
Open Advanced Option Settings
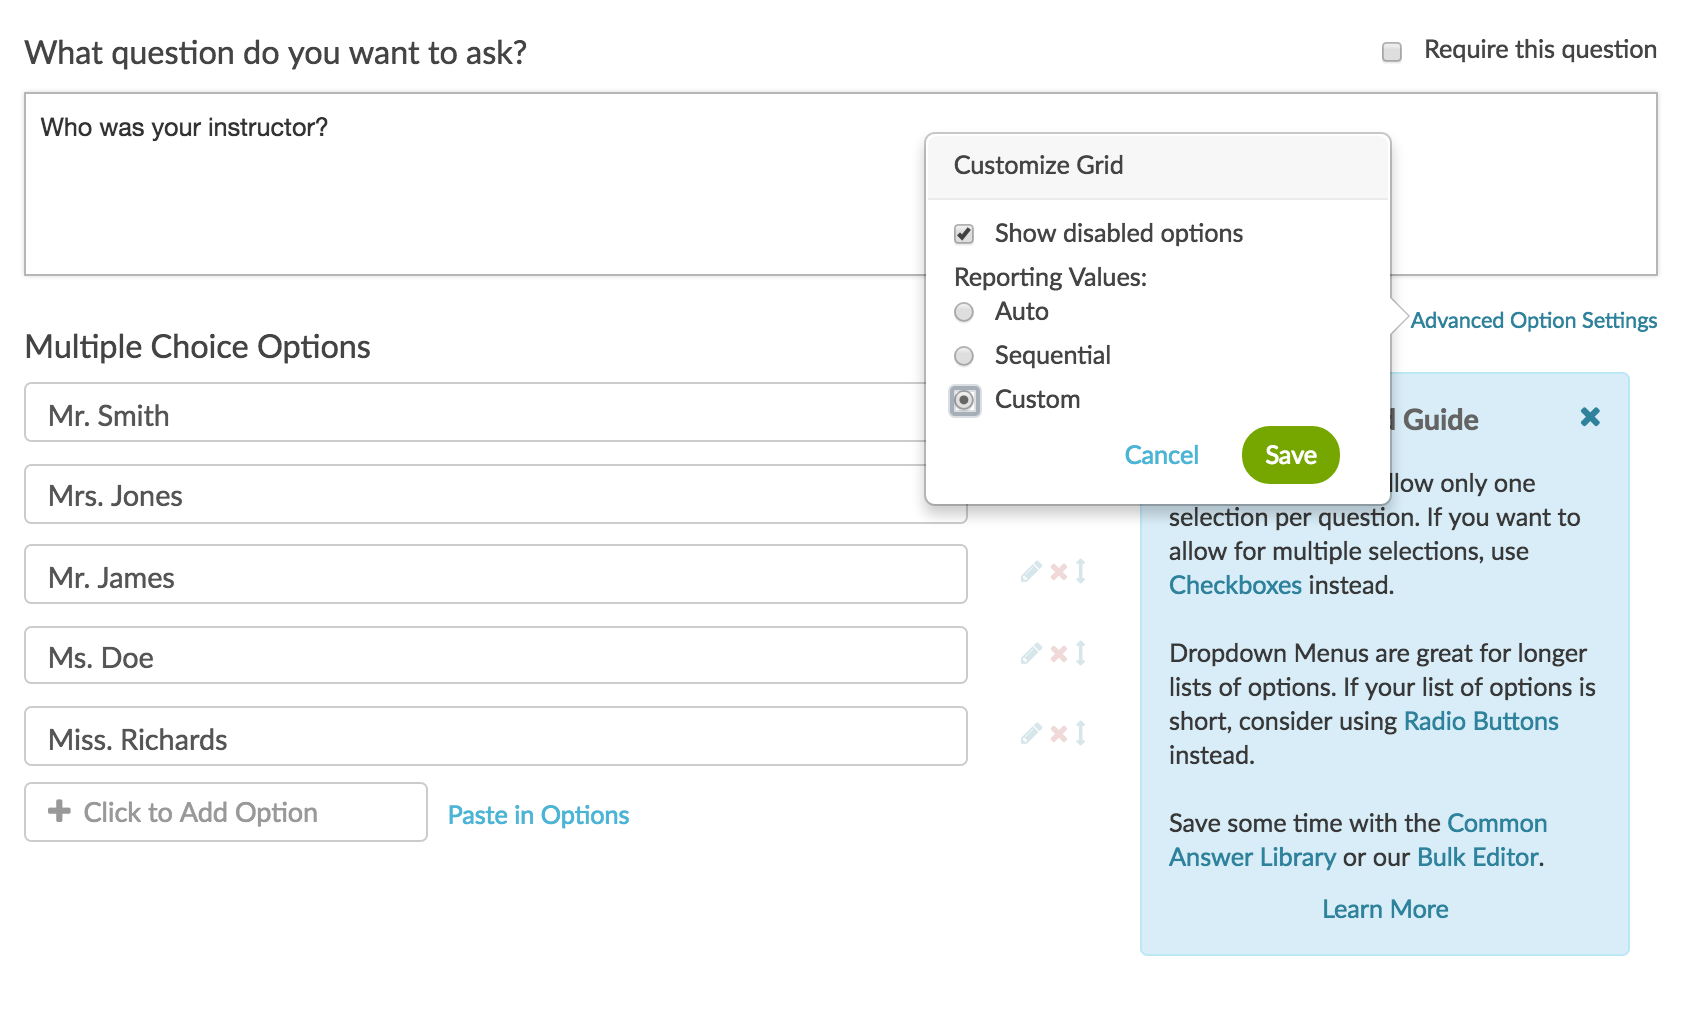tap(1533, 320)
